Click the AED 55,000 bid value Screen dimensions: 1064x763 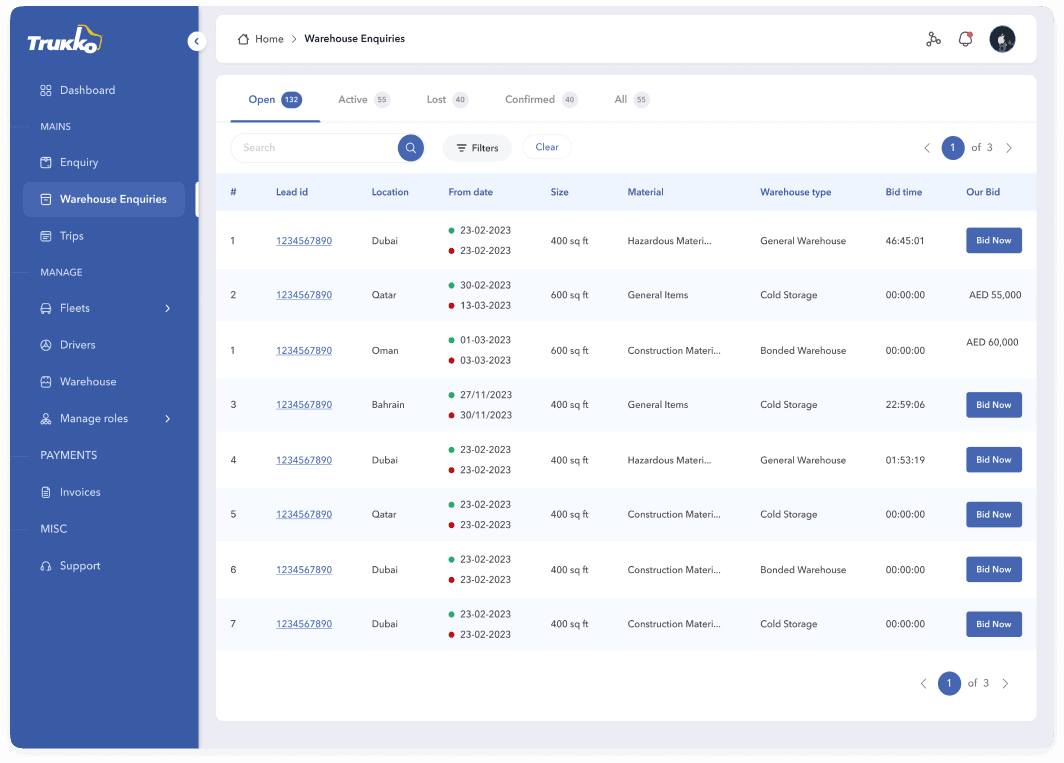coord(995,295)
